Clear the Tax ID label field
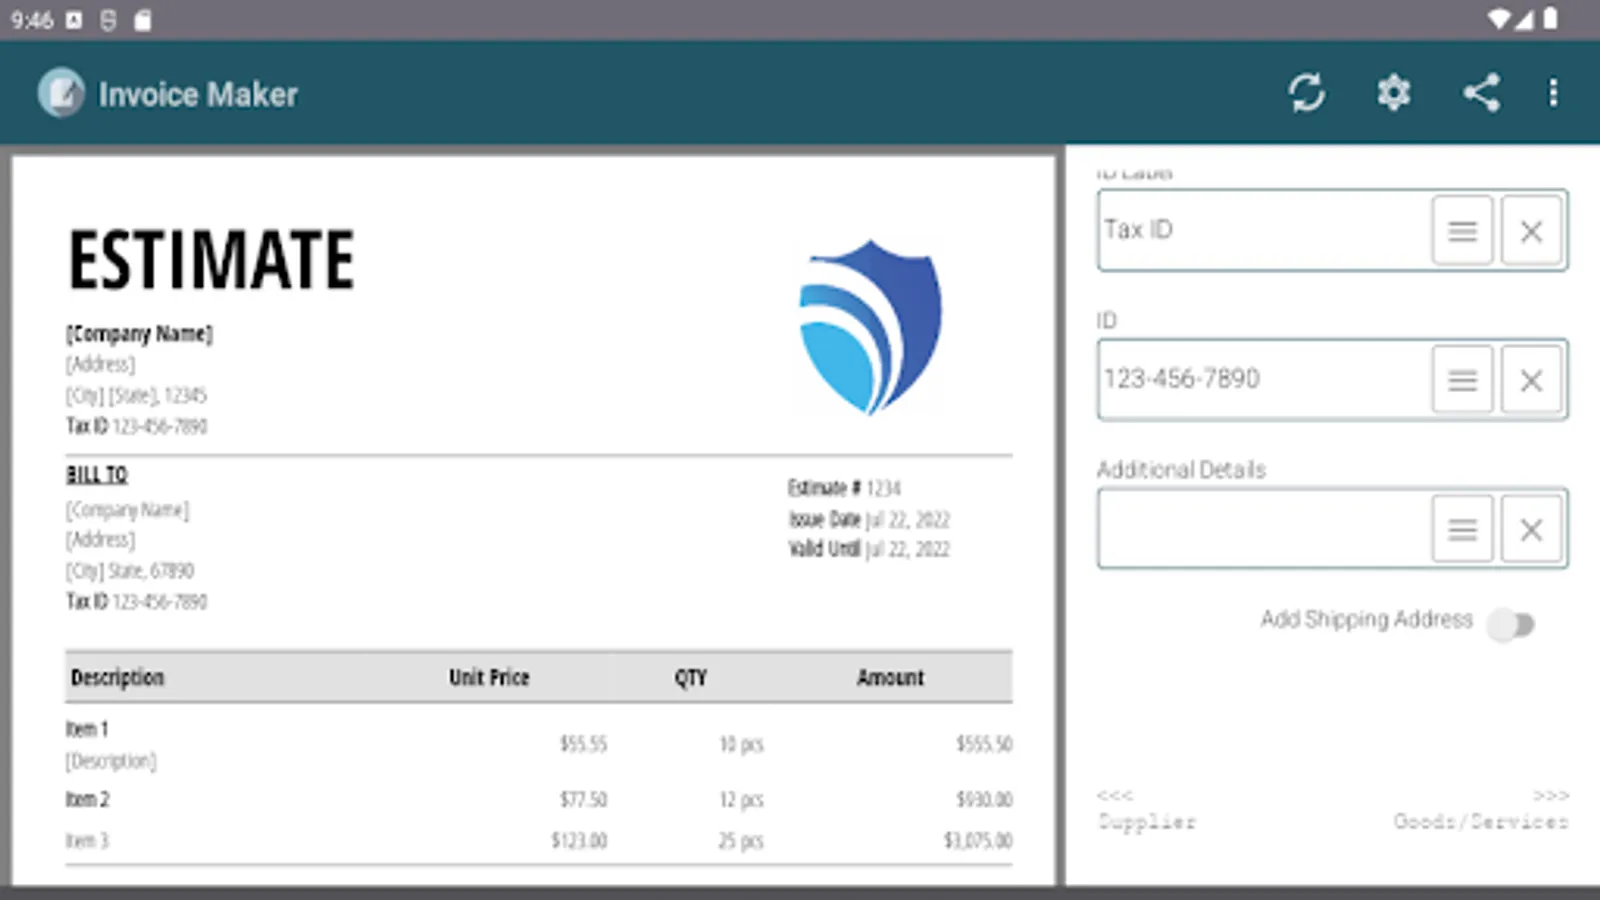Screen dimensions: 1600x900 (x=1531, y=231)
